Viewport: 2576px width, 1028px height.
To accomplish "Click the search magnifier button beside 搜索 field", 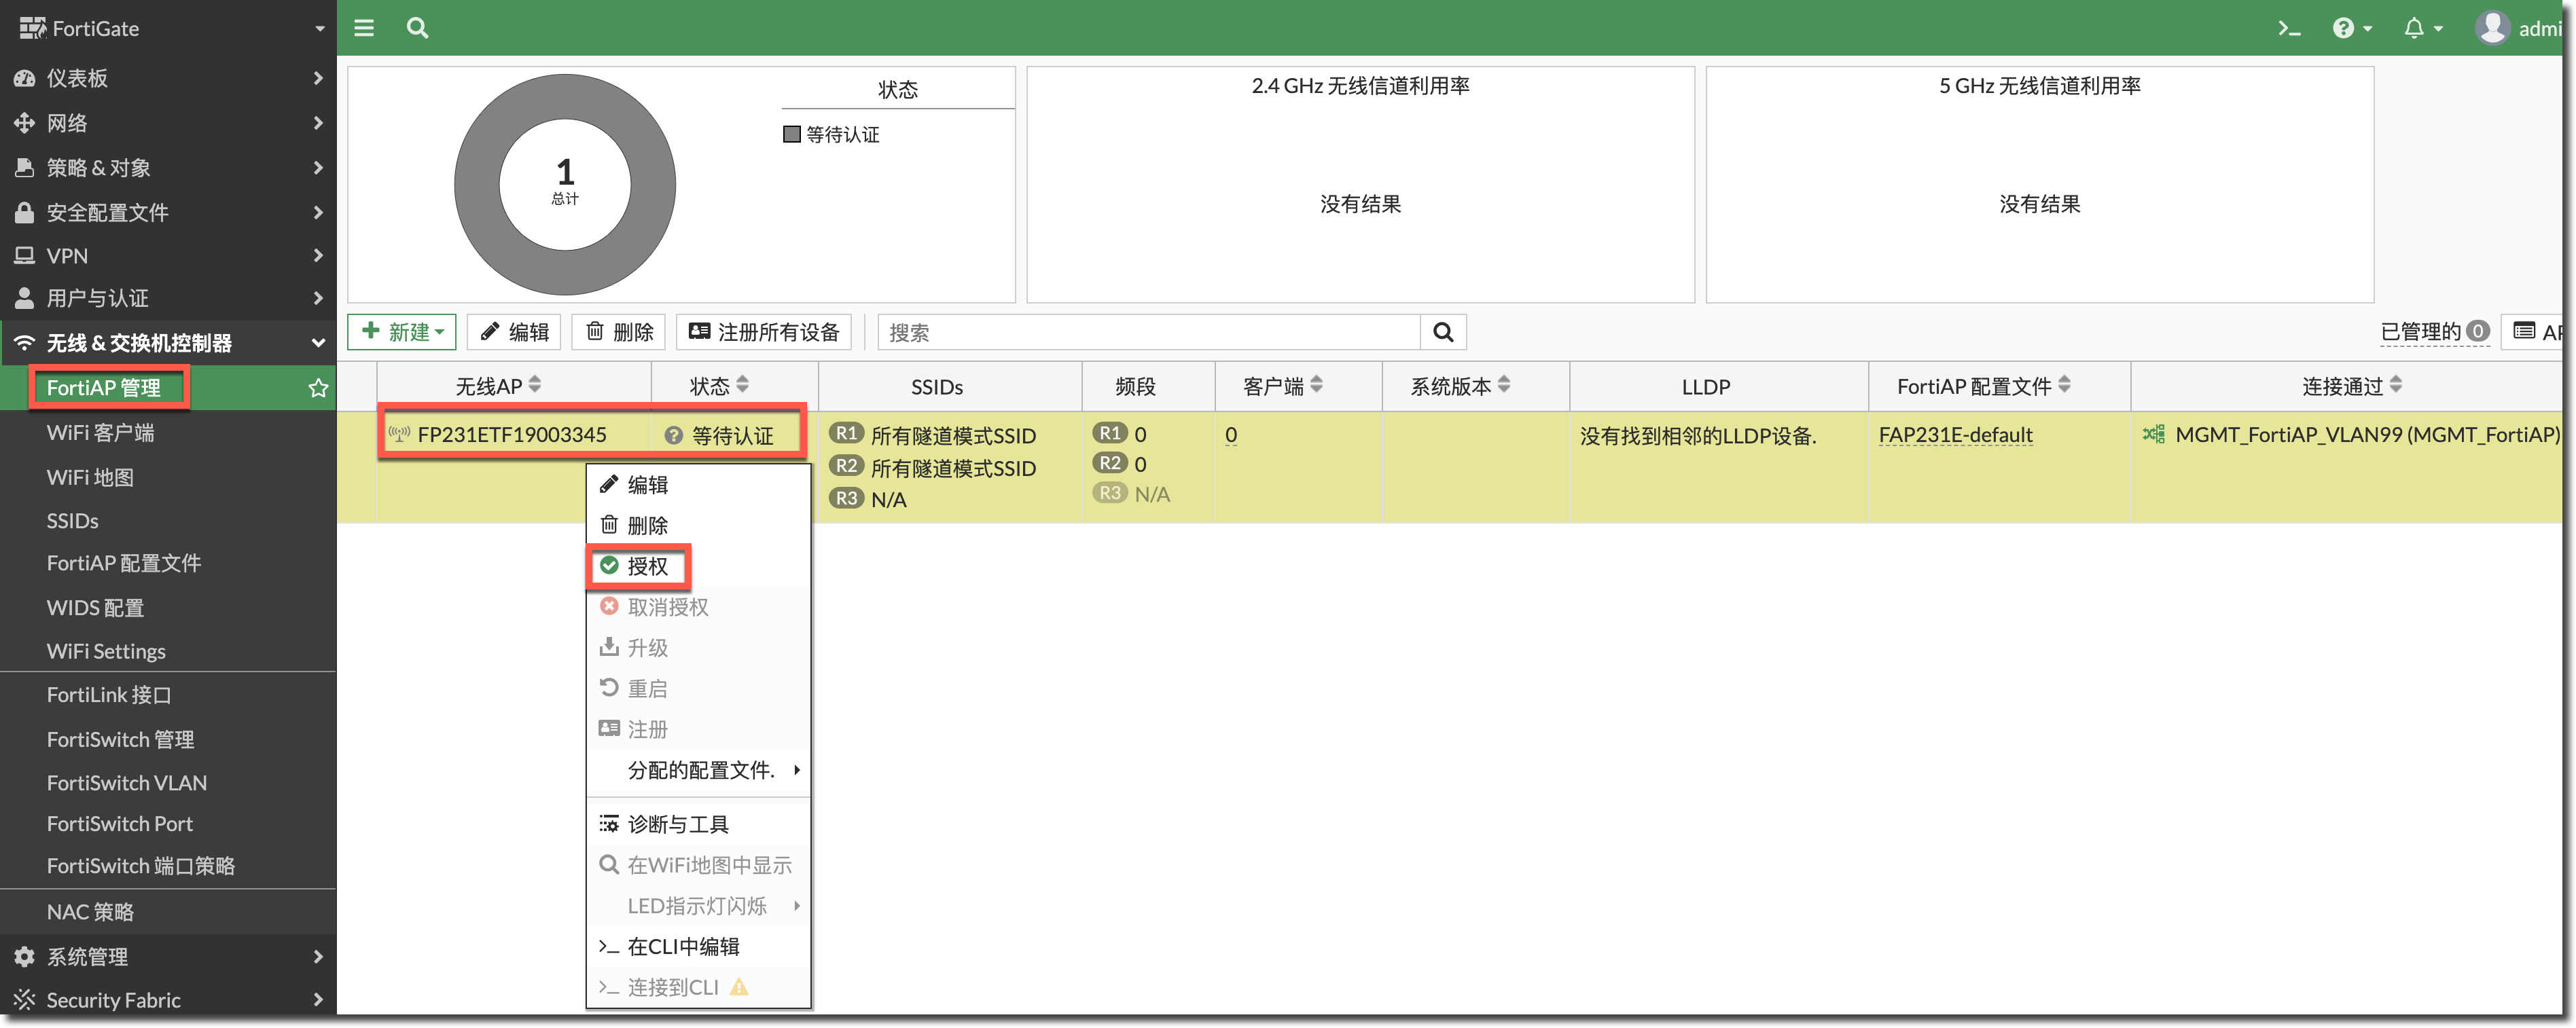I will click(1443, 332).
